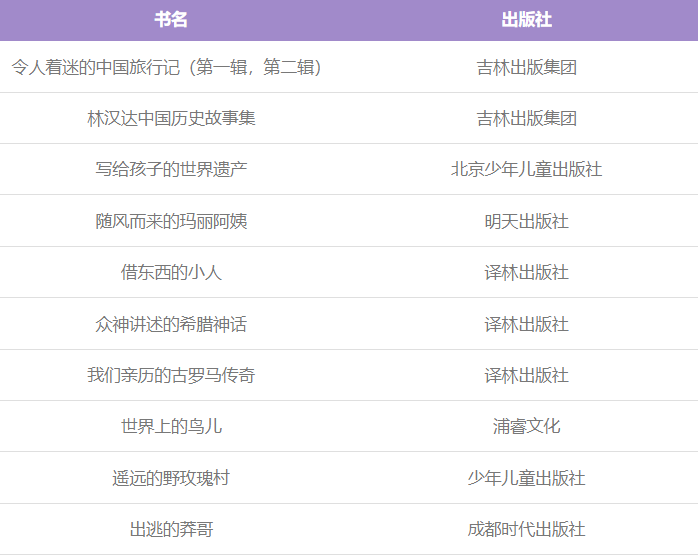Select the book 众神讲述的希腊神话
Screen dimensions: 698x557
point(171,324)
